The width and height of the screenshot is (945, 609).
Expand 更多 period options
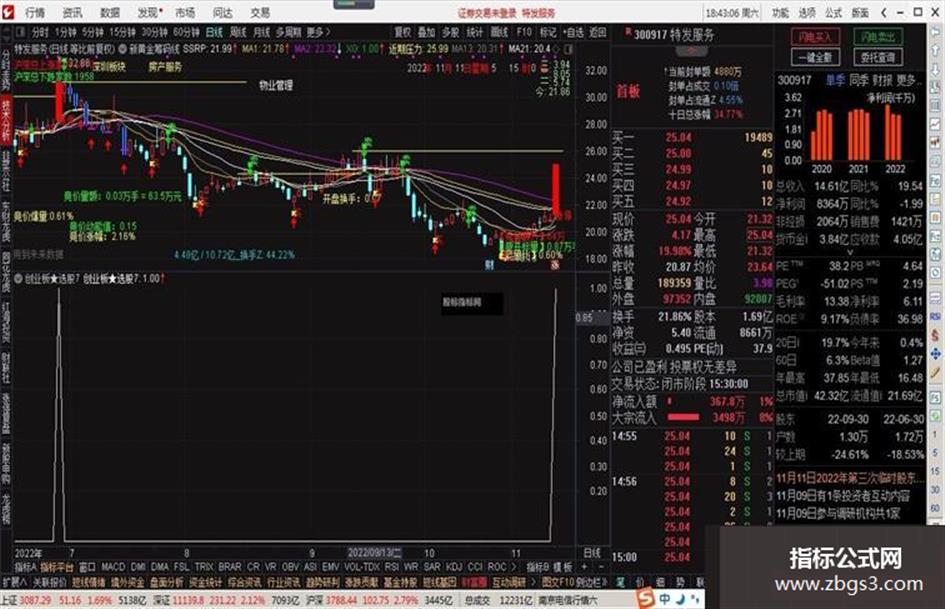coord(318,32)
